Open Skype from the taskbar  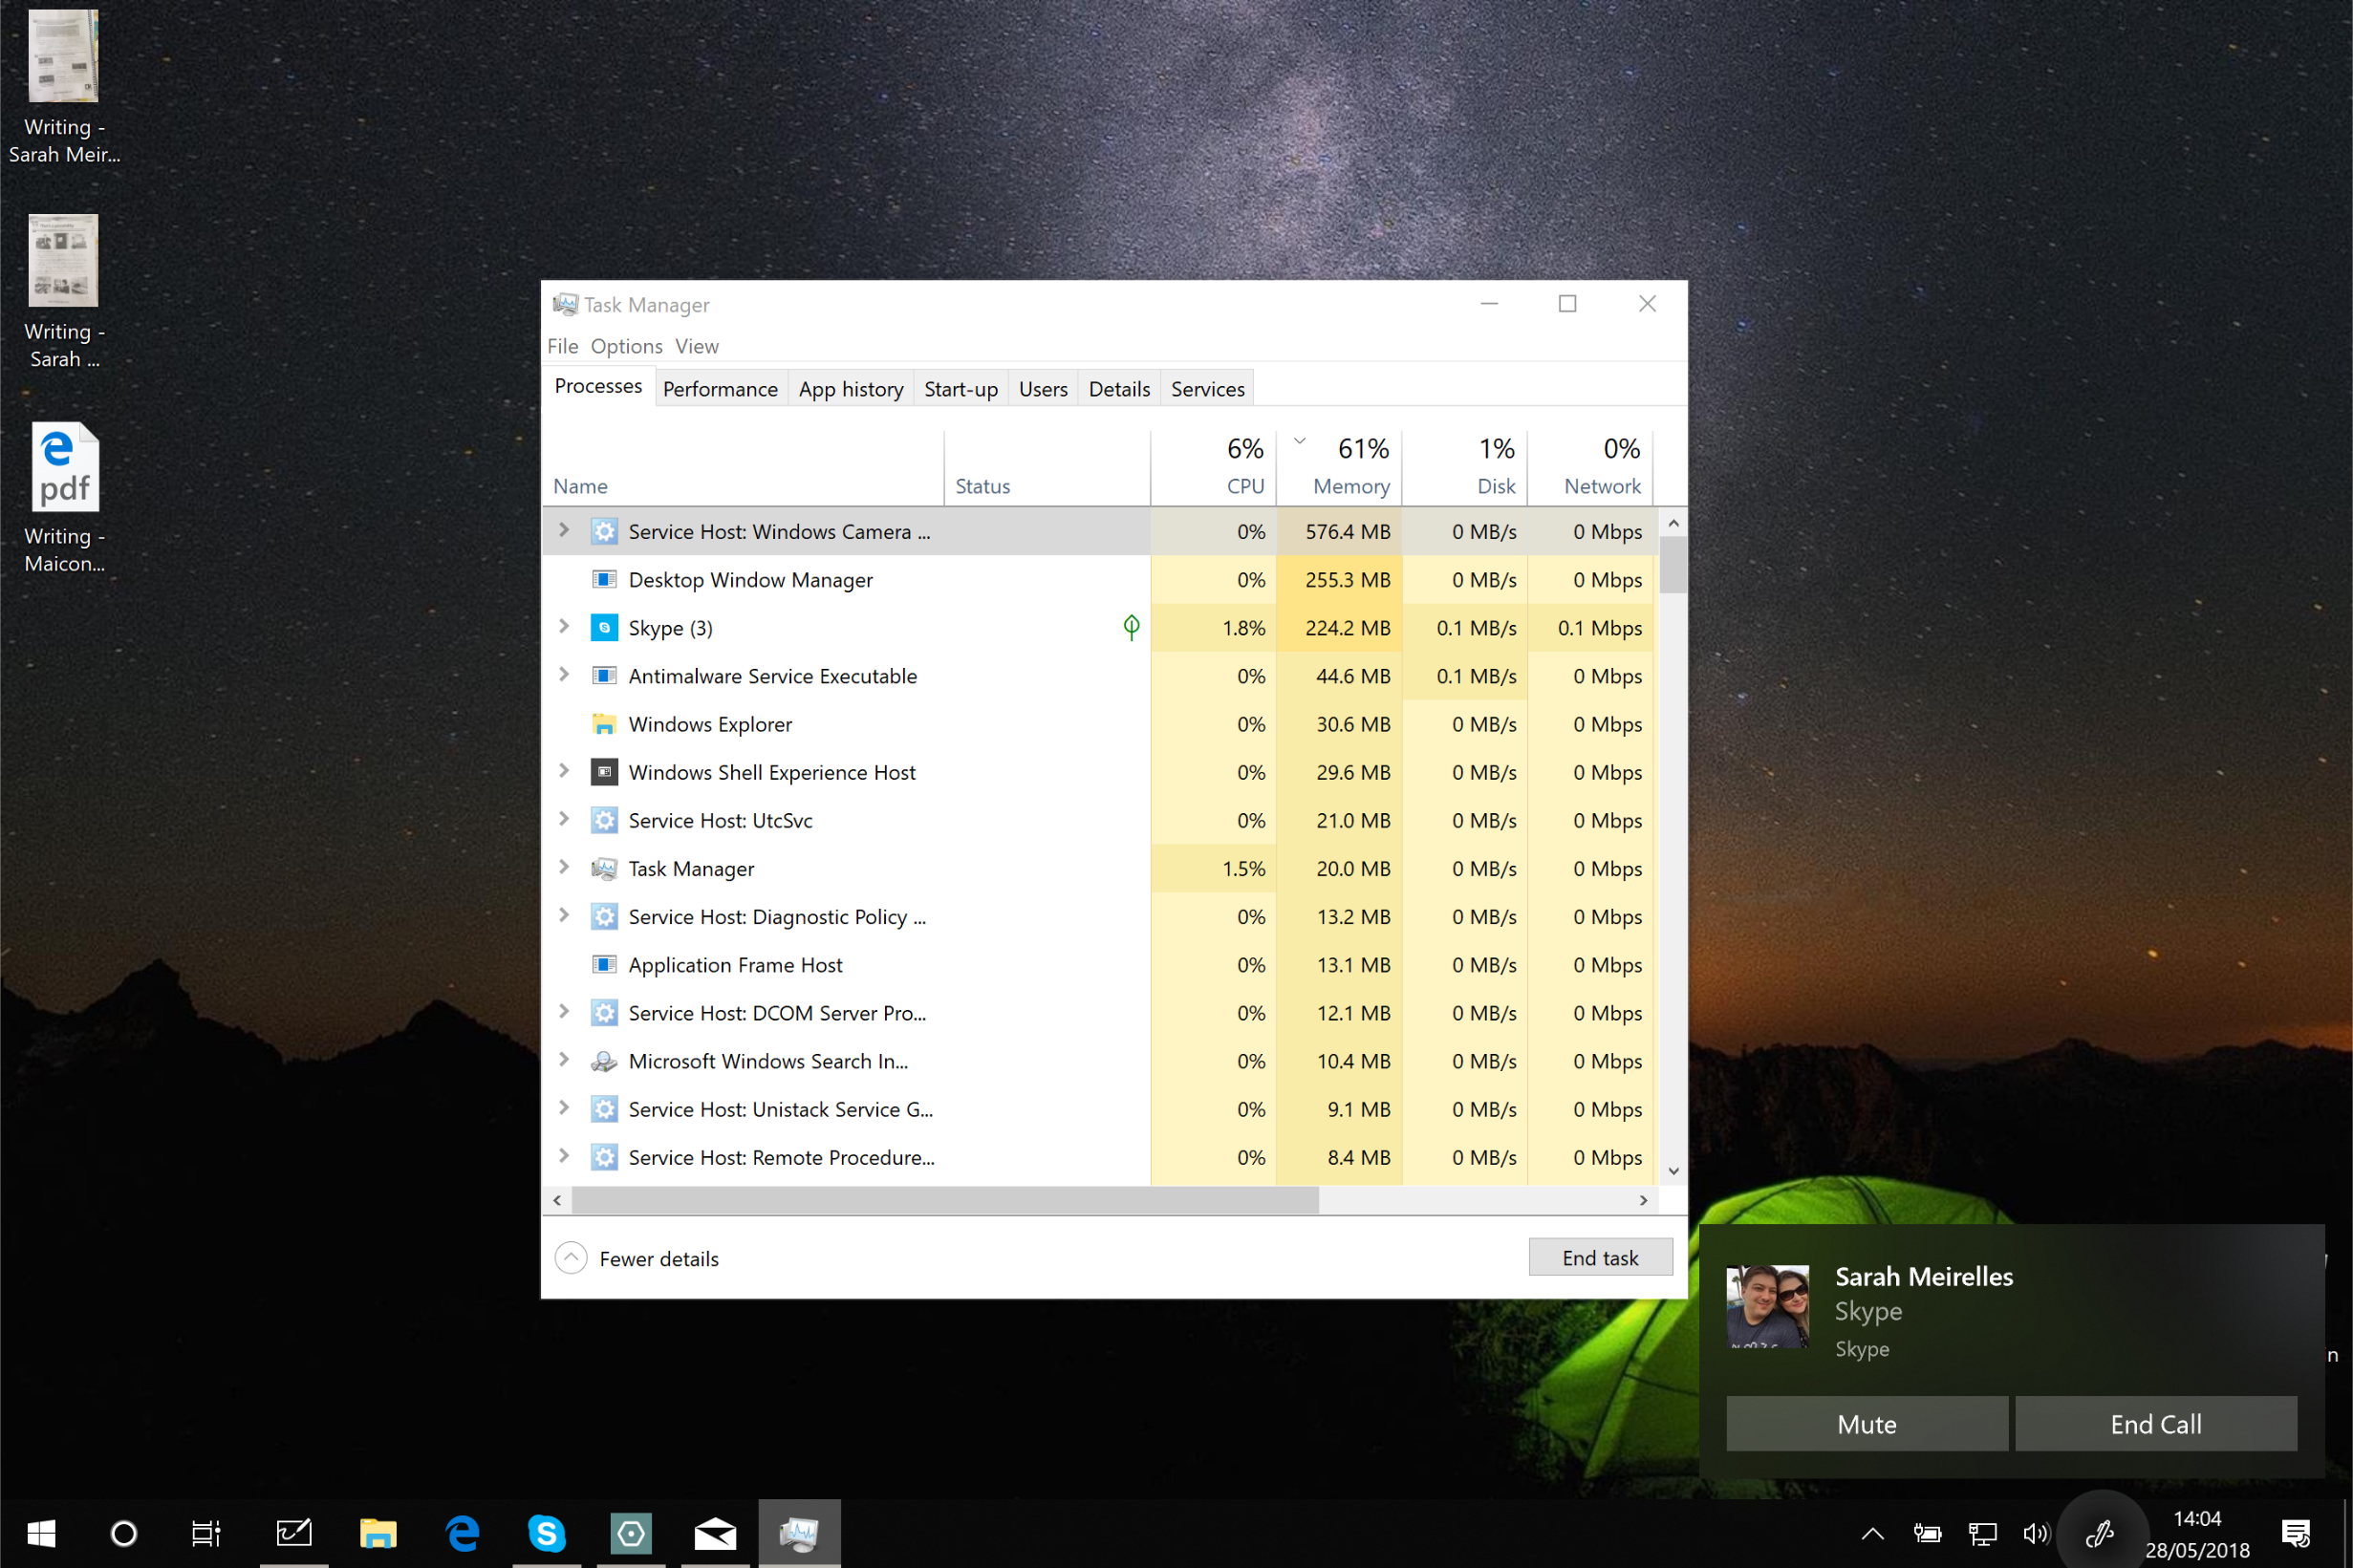coord(546,1532)
